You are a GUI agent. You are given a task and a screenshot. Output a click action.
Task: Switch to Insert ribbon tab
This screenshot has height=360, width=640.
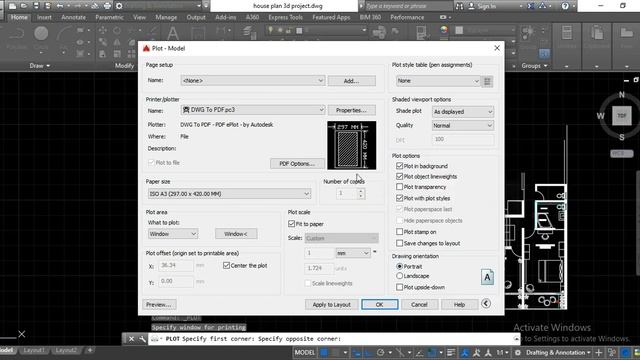pyautogui.click(x=44, y=18)
